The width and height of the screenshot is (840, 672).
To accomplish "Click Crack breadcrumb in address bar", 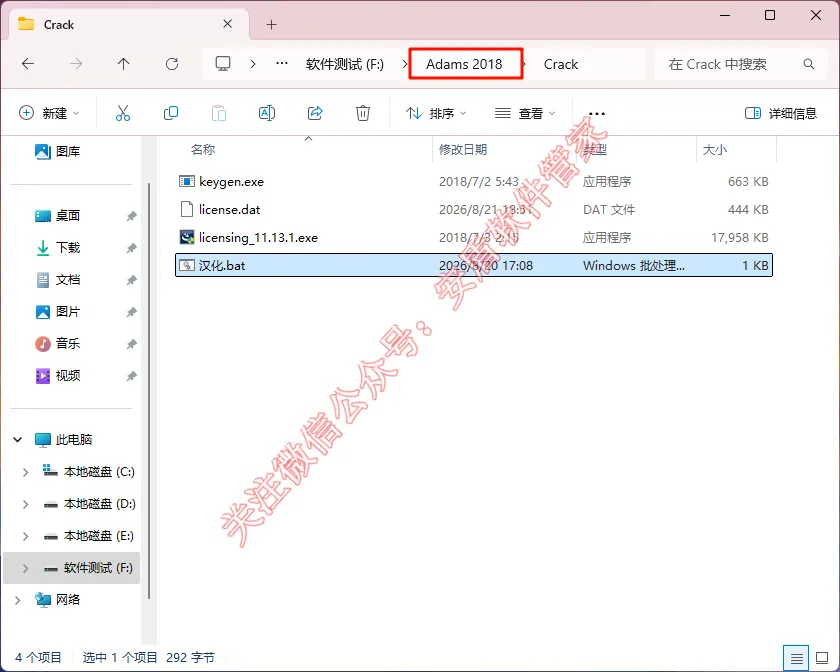I will point(561,64).
